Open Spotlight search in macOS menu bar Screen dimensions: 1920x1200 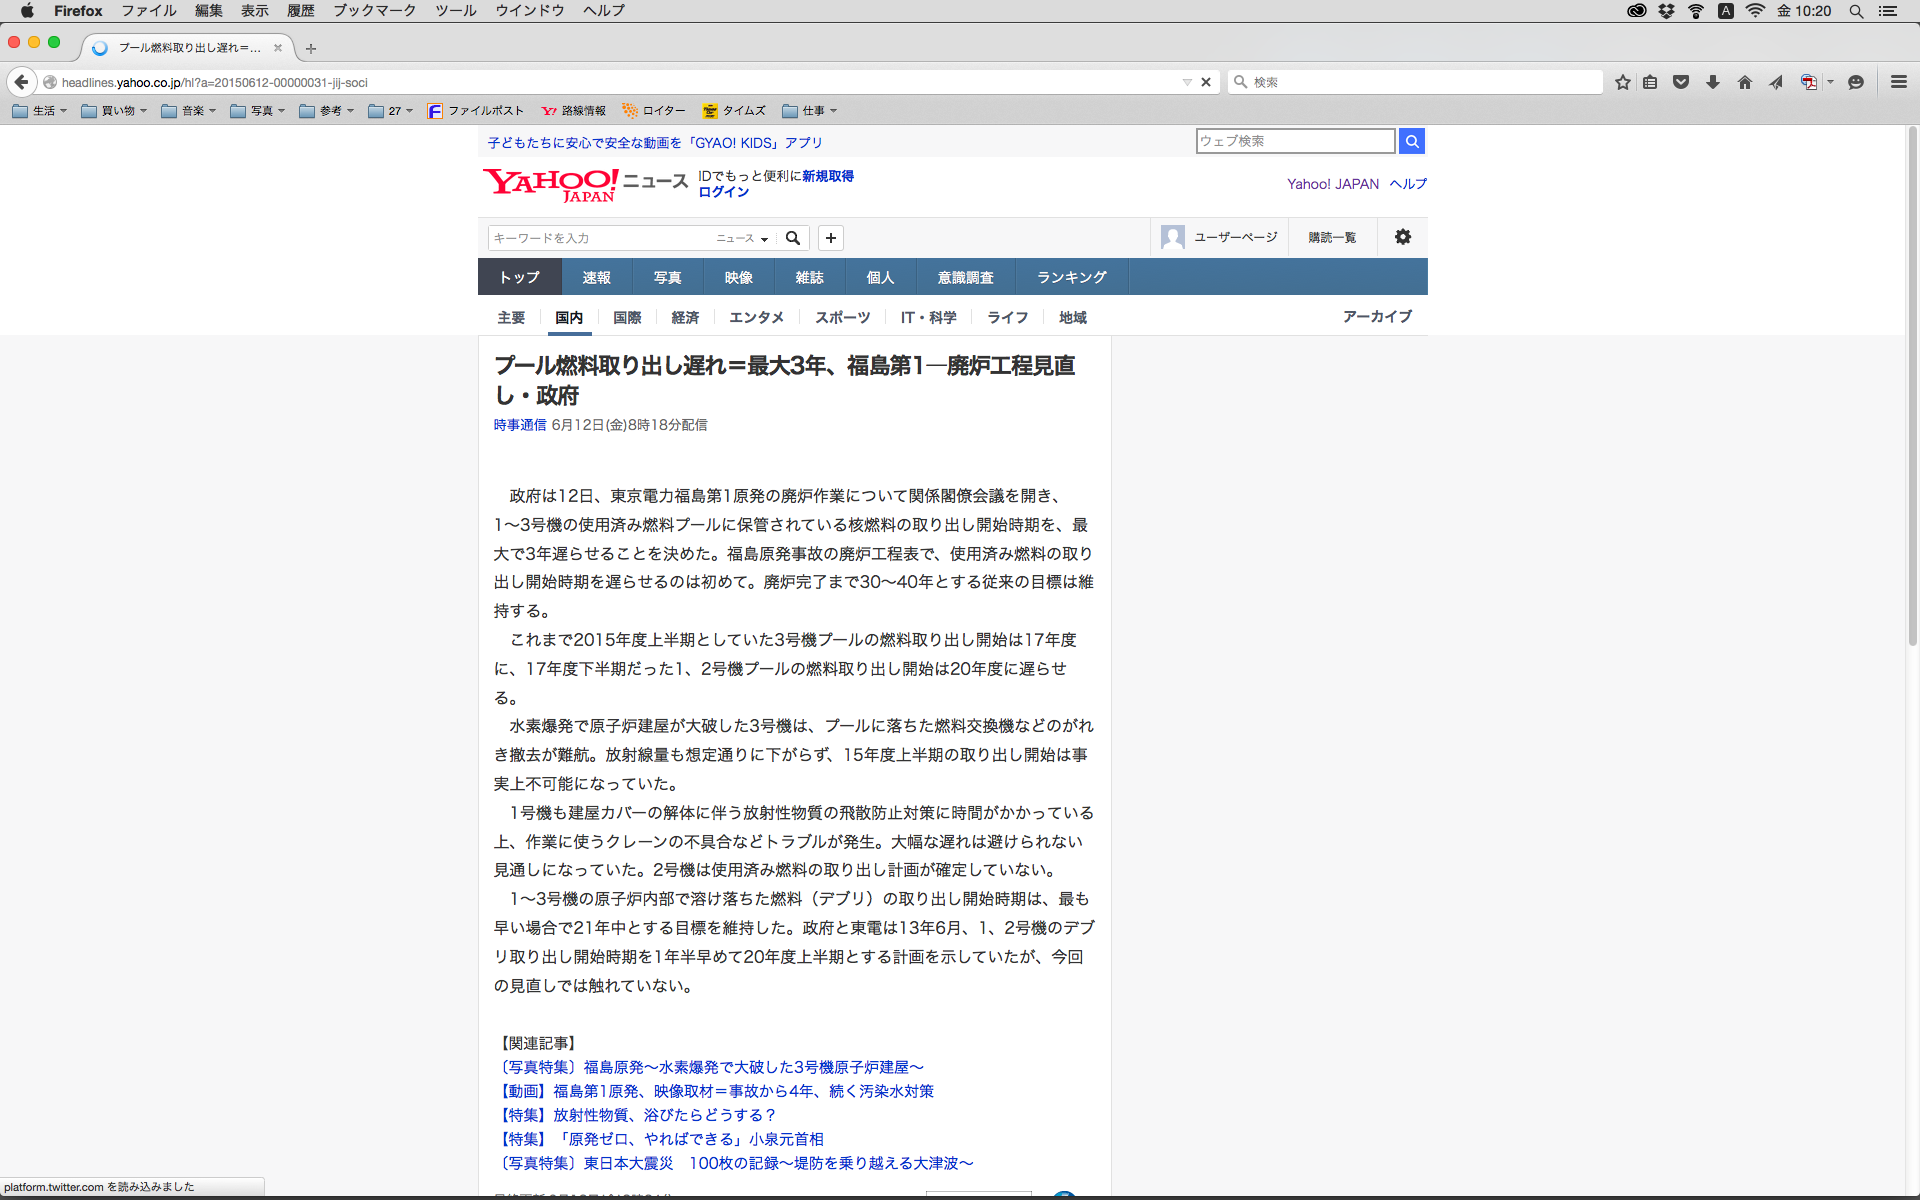pos(1856,11)
